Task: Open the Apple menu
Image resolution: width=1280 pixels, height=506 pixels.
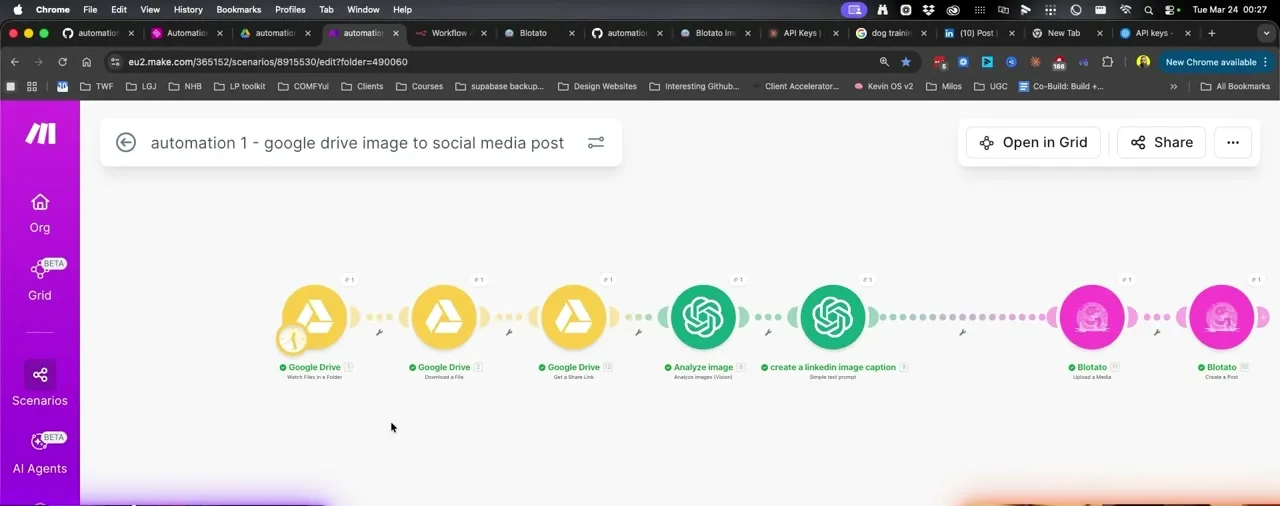Action: 17,9
